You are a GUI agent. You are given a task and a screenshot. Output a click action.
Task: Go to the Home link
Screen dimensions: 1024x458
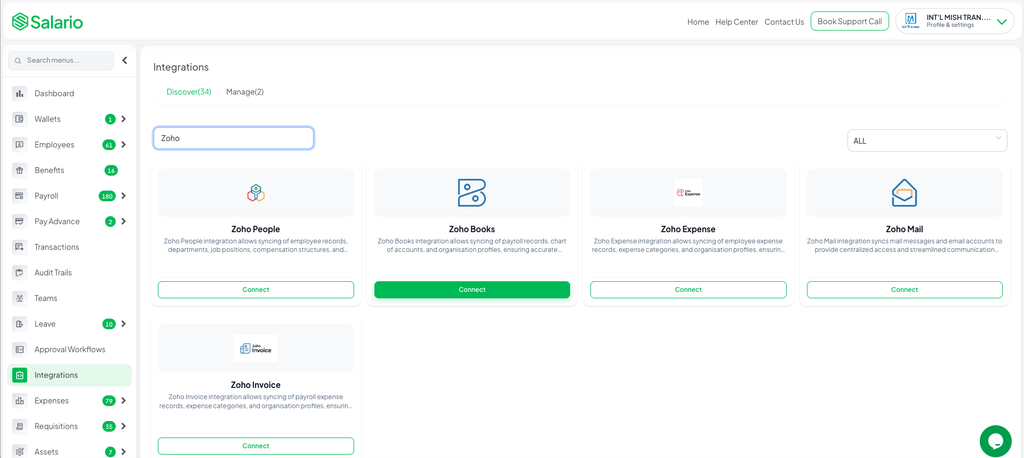pos(698,22)
